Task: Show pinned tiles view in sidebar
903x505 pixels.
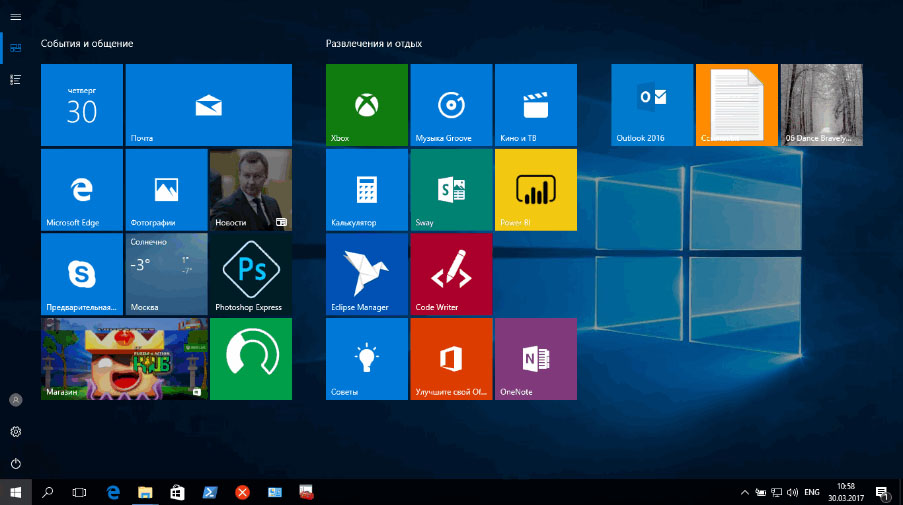Action: pos(16,48)
